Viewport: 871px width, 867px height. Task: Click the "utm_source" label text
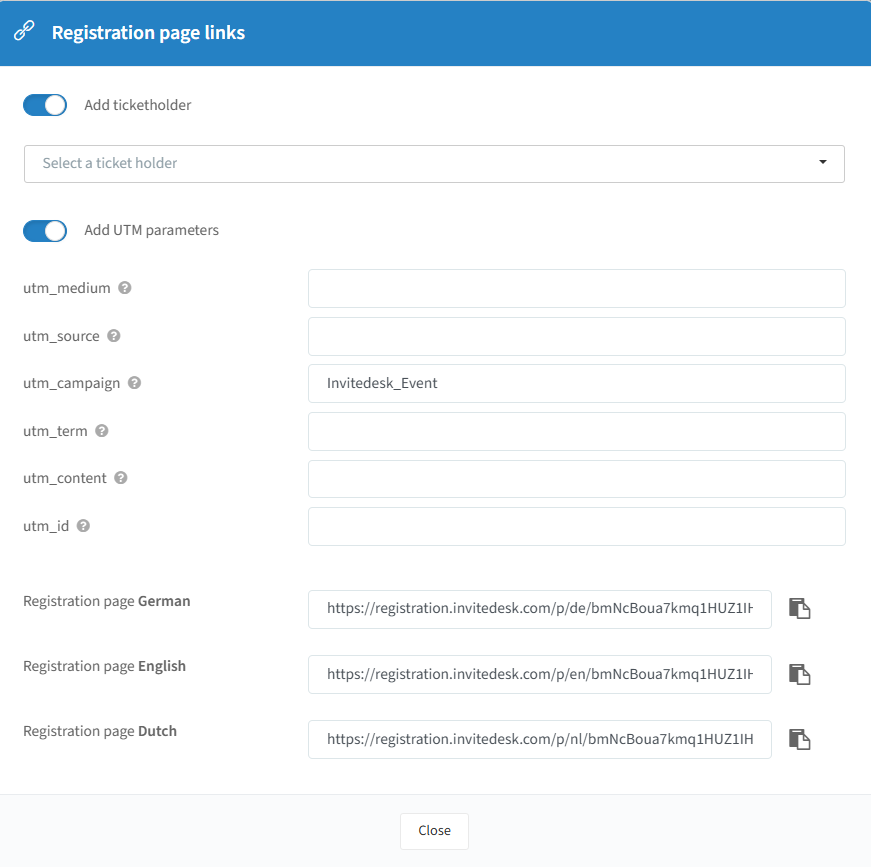coord(61,336)
